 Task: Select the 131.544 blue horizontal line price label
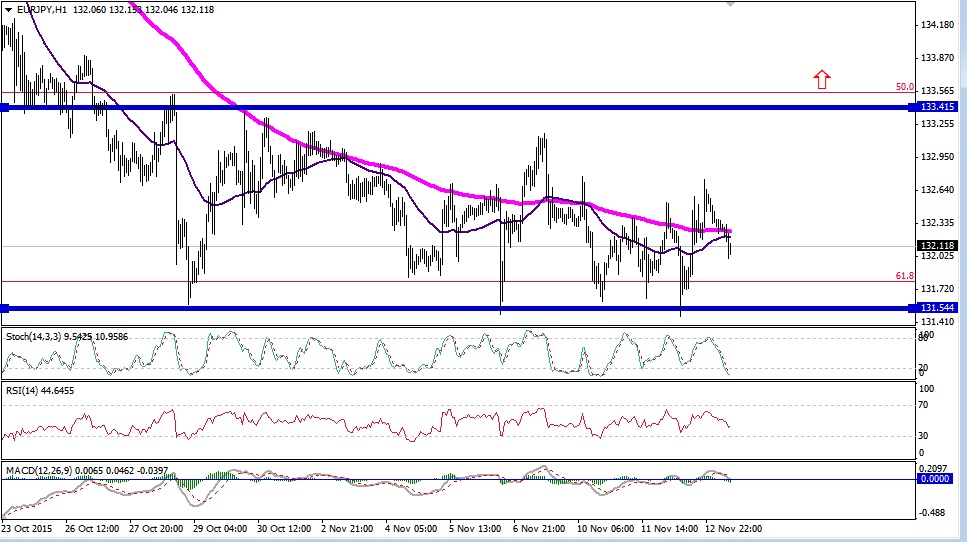point(937,307)
